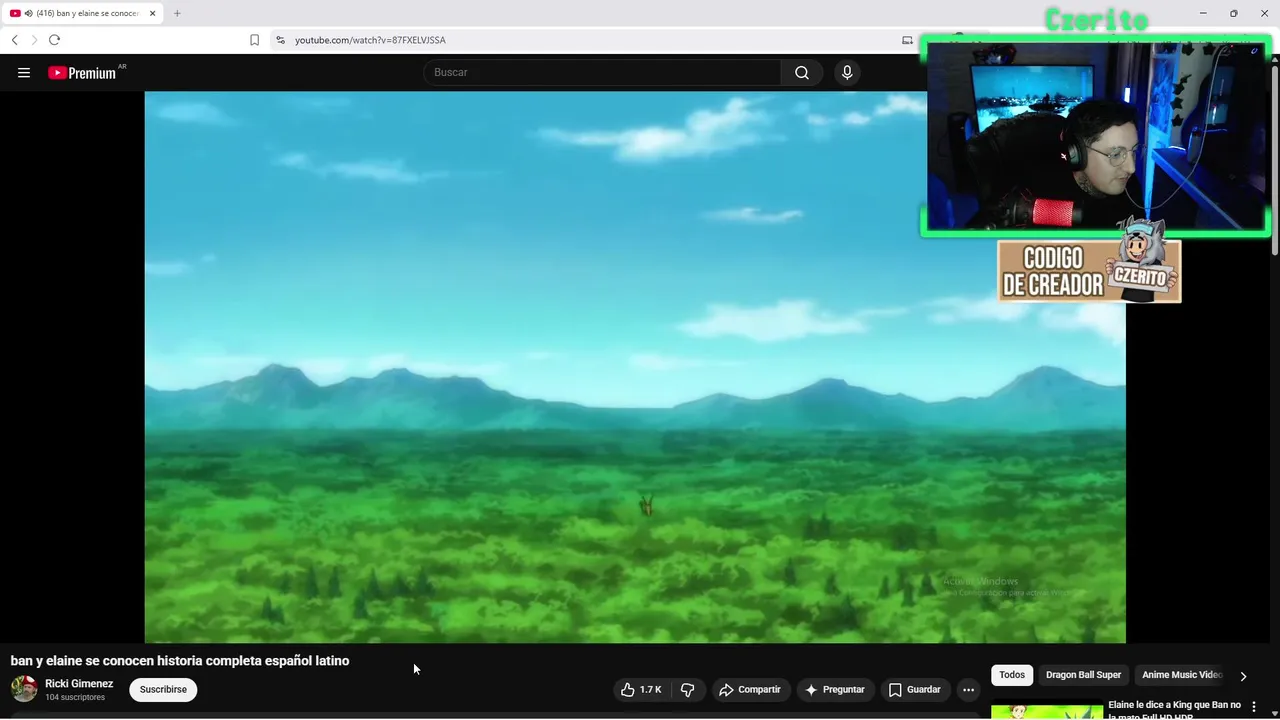The height and width of the screenshot is (720, 1280).
Task: Focus the Buscar search field
Action: [603, 72]
